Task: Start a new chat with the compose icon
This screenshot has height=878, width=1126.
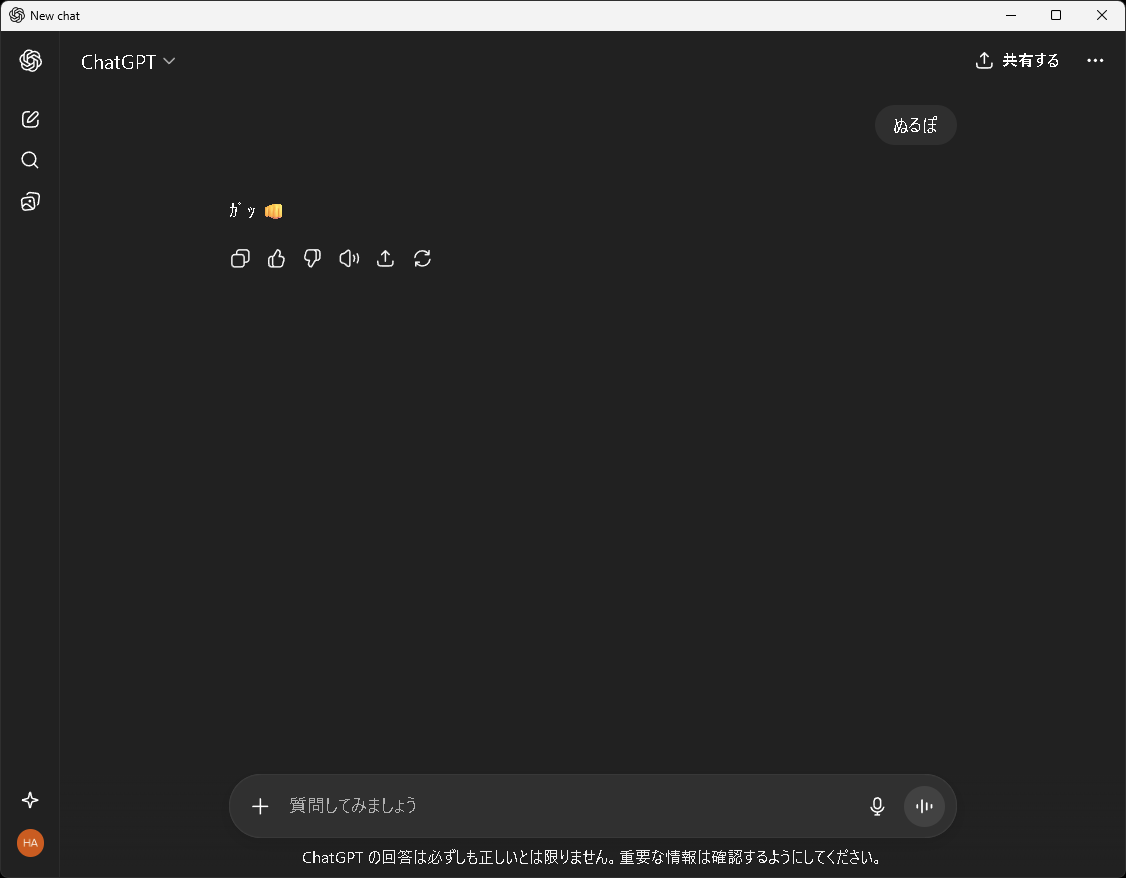Action: (30, 118)
